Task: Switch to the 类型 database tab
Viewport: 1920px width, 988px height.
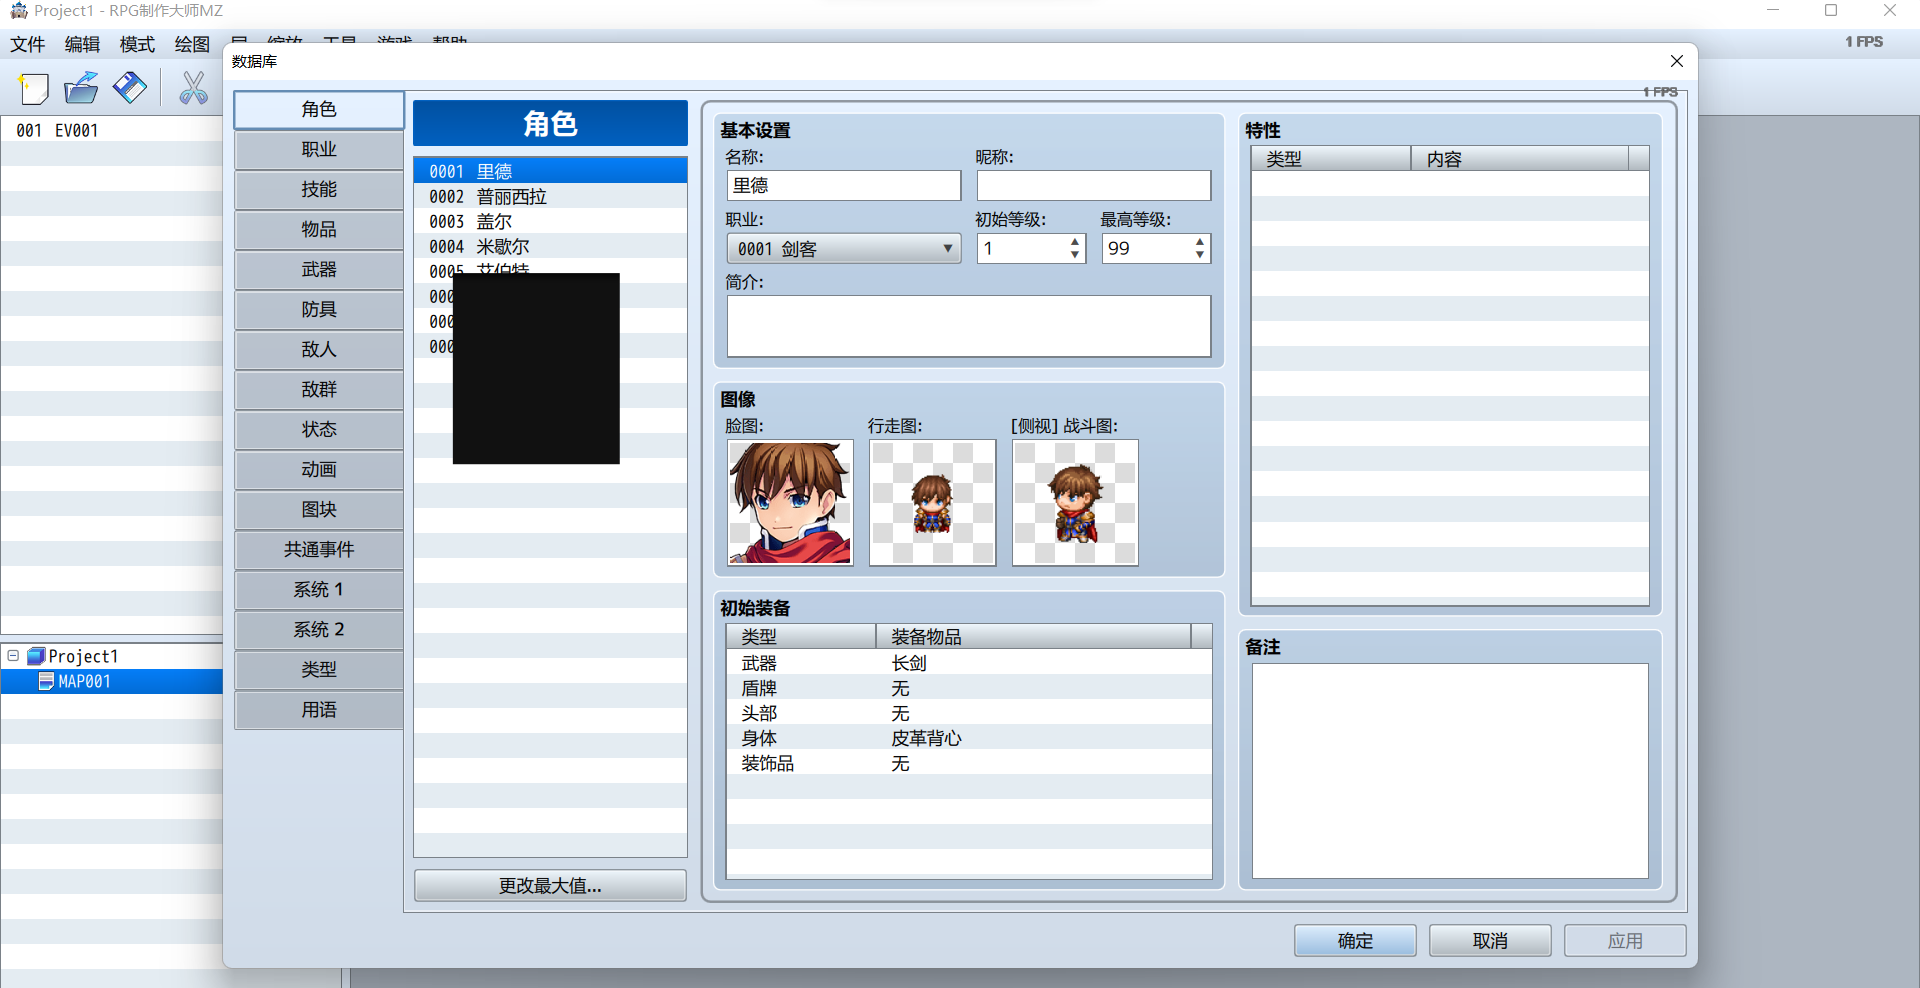Action: [x=319, y=670]
